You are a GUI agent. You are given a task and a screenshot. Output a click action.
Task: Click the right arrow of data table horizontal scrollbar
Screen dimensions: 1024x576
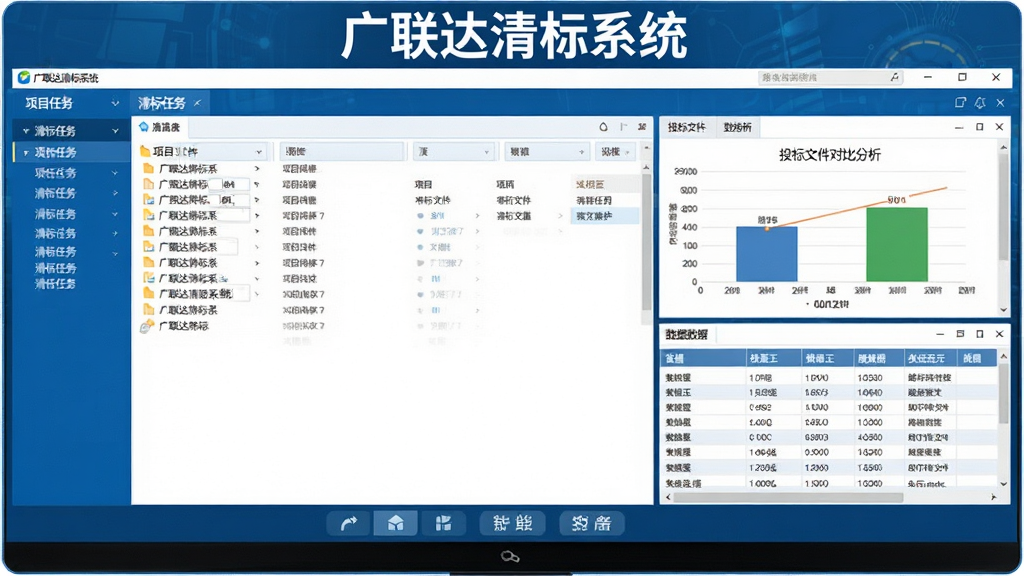pos(994,498)
